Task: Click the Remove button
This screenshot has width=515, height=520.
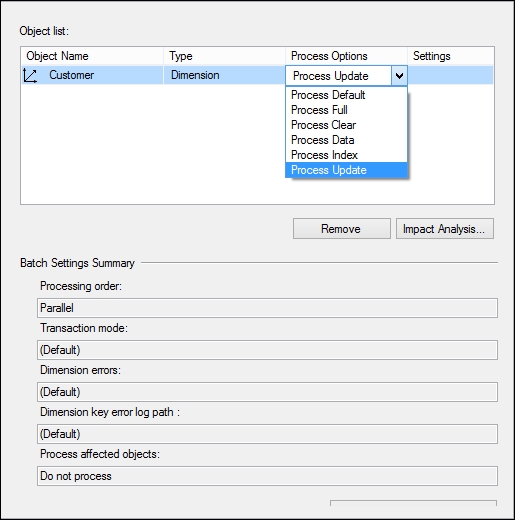Action: coord(342,229)
